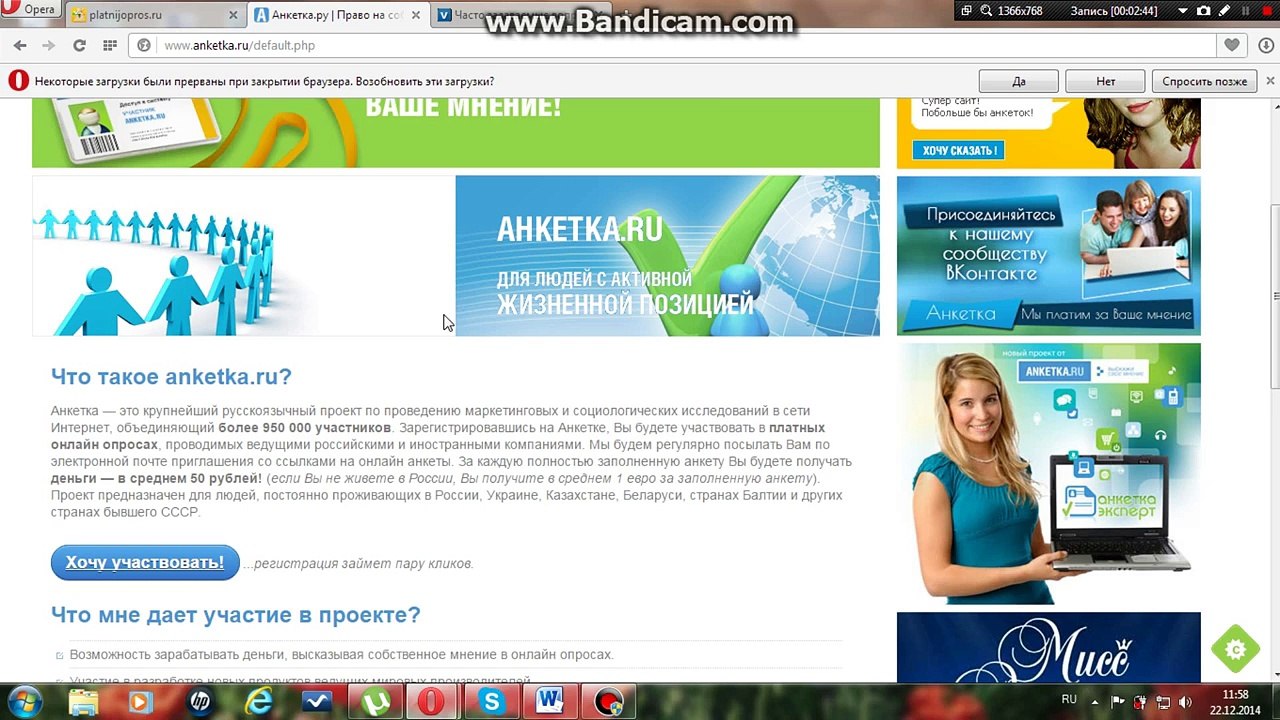Switch to Bandicam recorder in taskbar
Viewport: 1280px width, 720px height.
pyautogui.click(x=608, y=702)
